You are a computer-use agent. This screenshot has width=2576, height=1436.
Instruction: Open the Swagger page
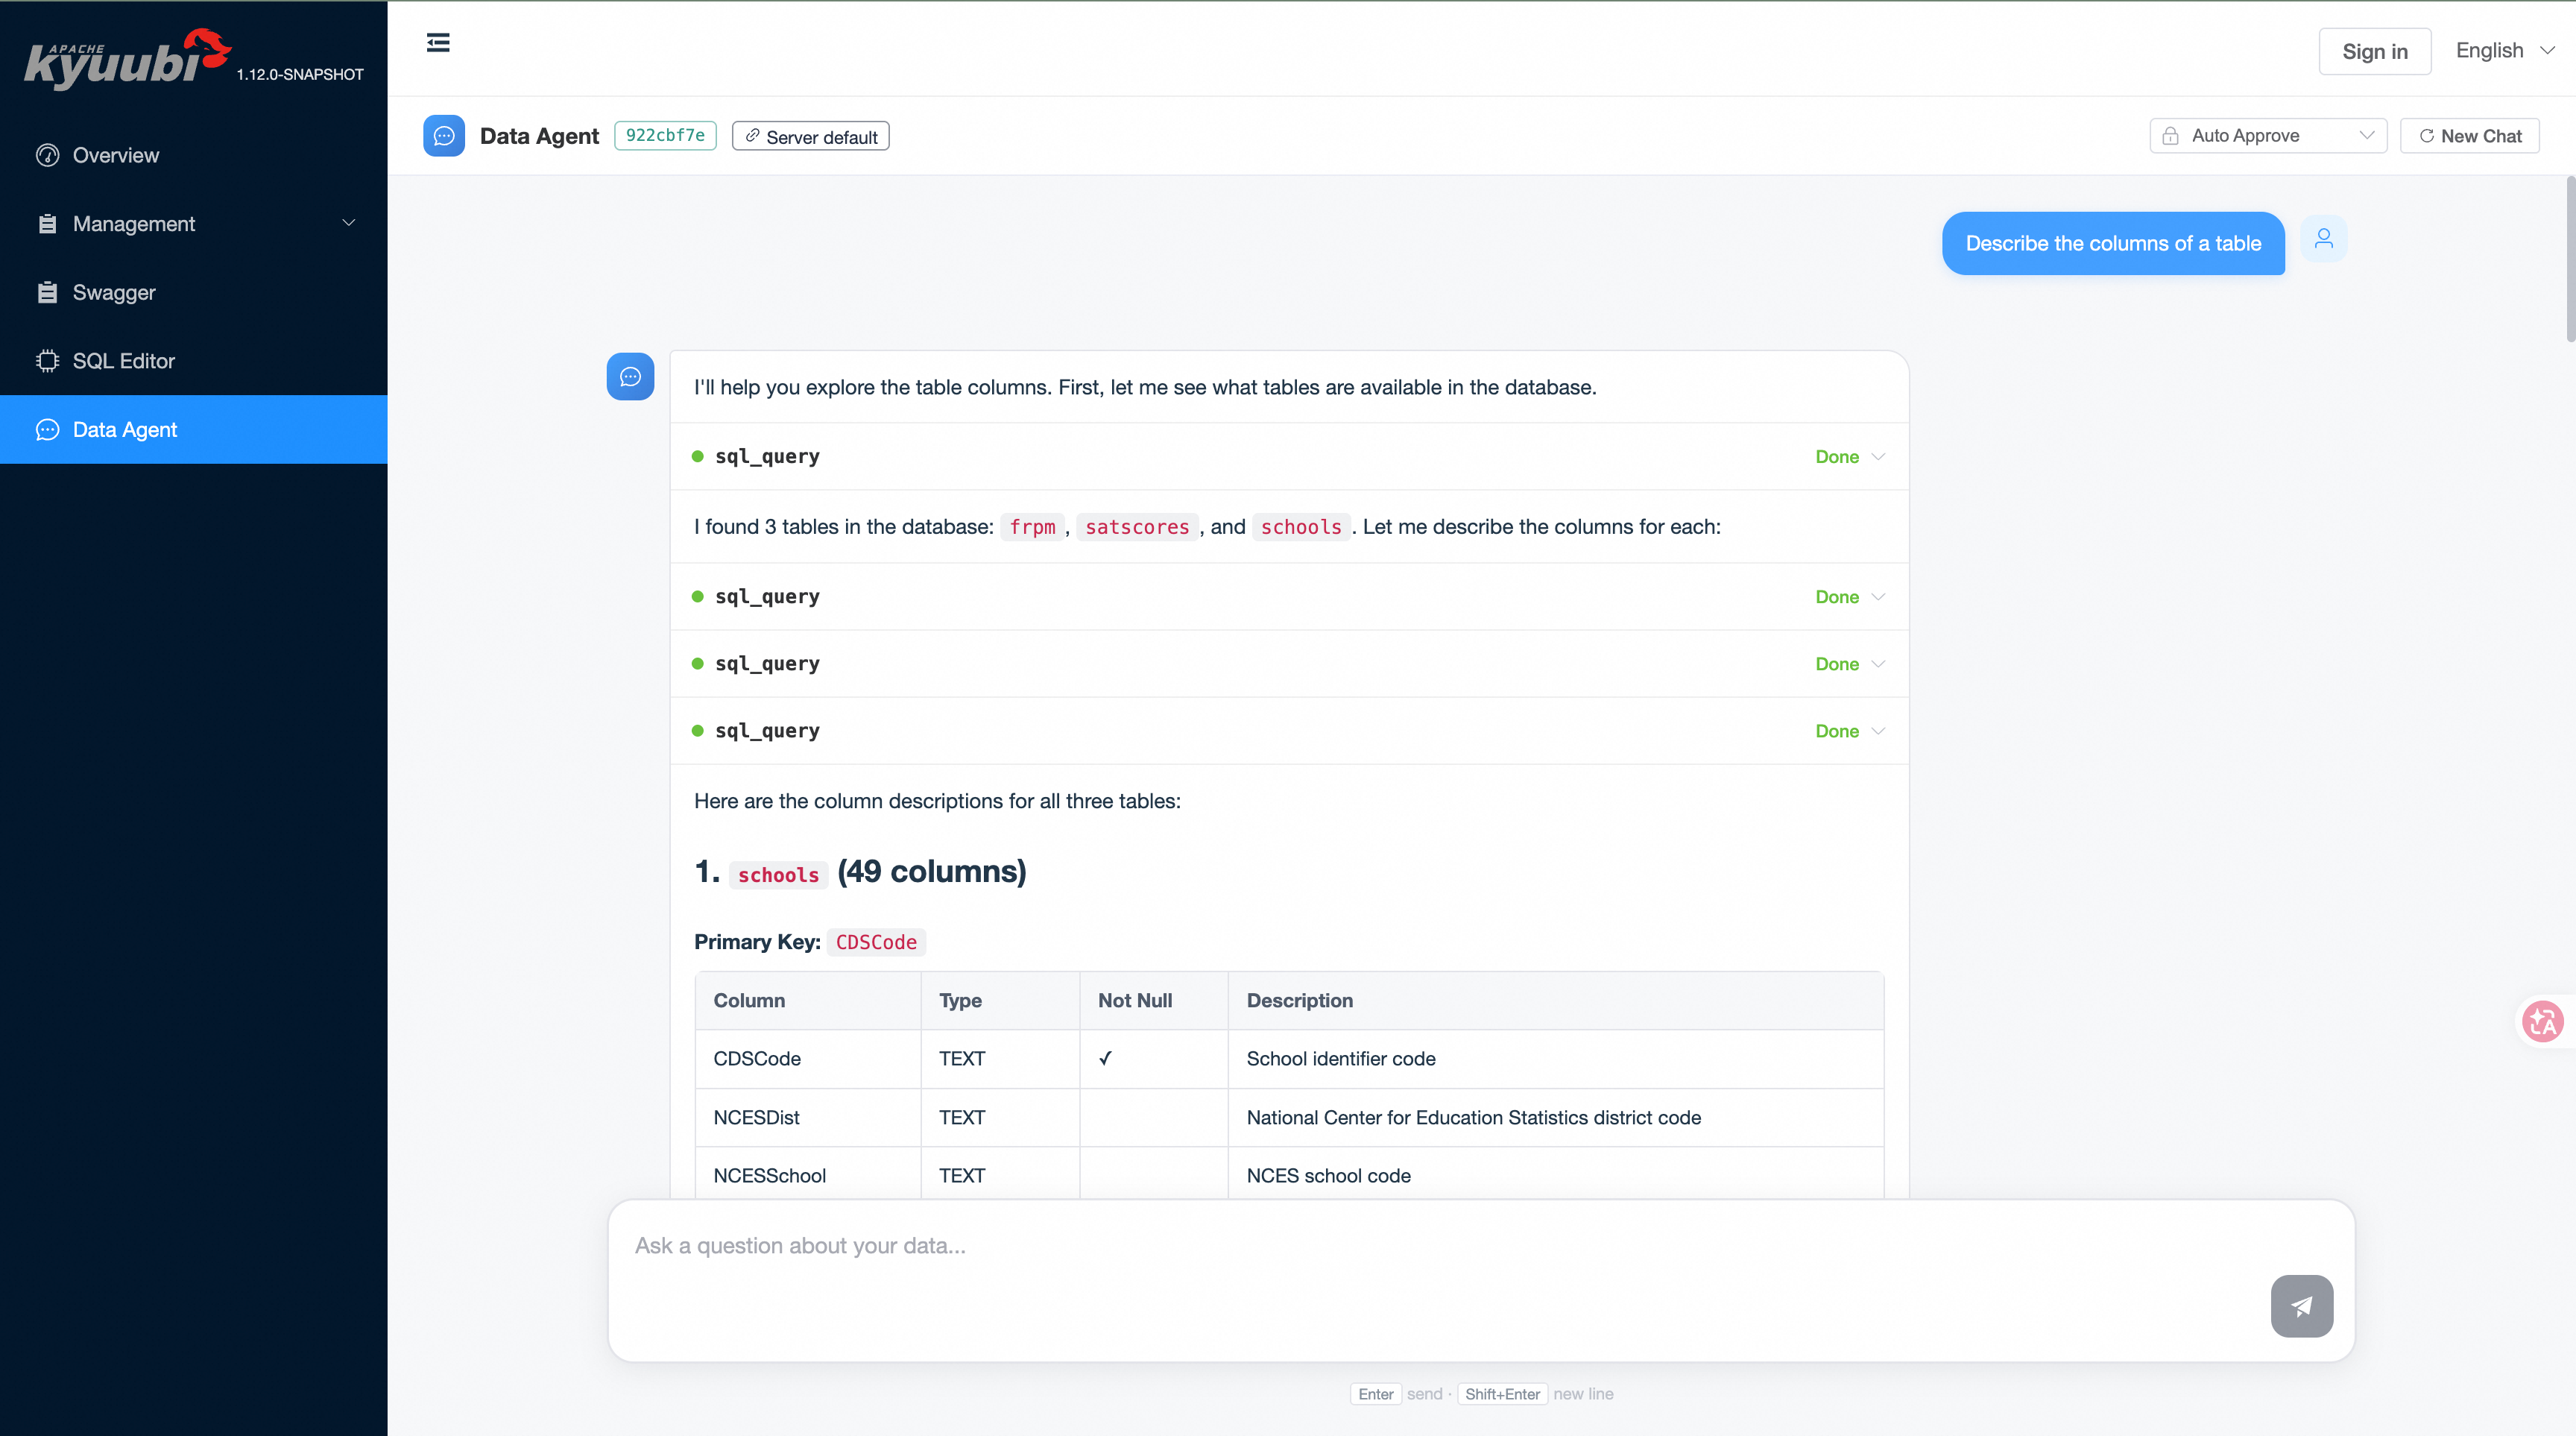click(194, 292)
